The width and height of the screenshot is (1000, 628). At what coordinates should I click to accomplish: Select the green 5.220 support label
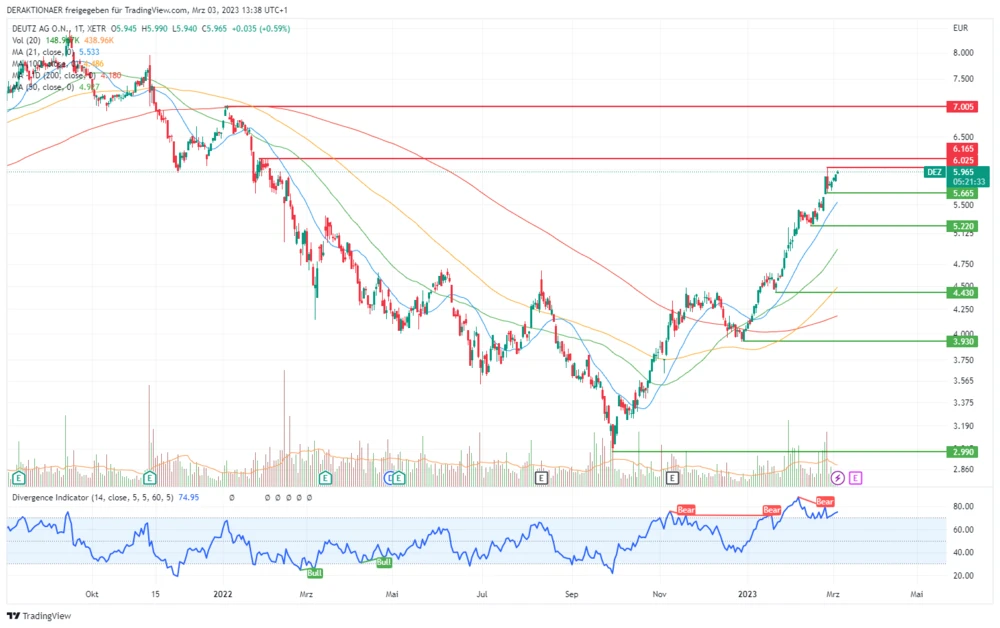click(963, 226)
